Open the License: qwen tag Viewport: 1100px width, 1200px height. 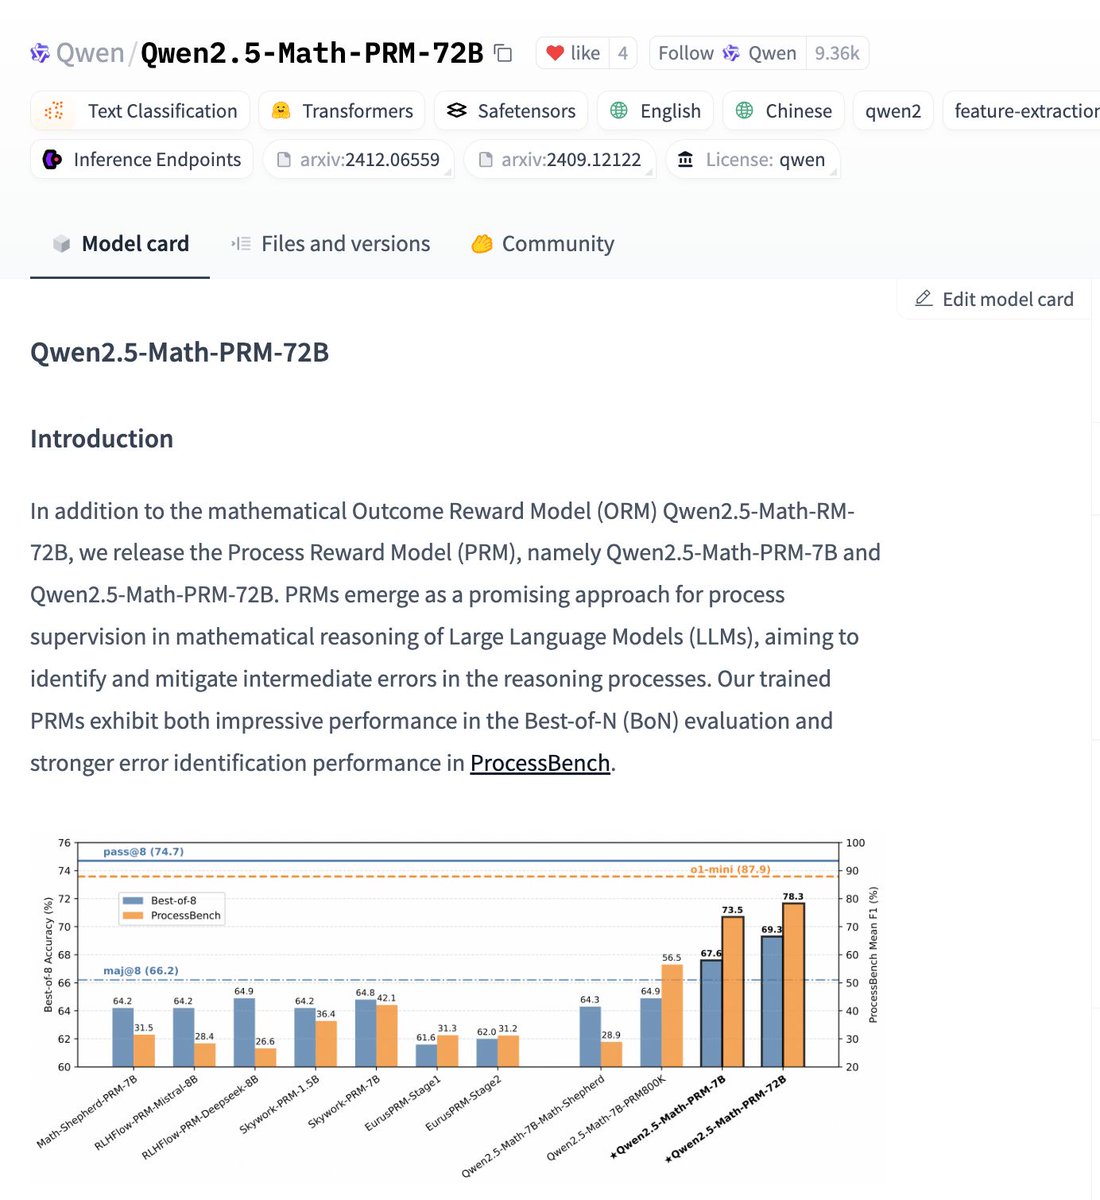coord(752,159)
